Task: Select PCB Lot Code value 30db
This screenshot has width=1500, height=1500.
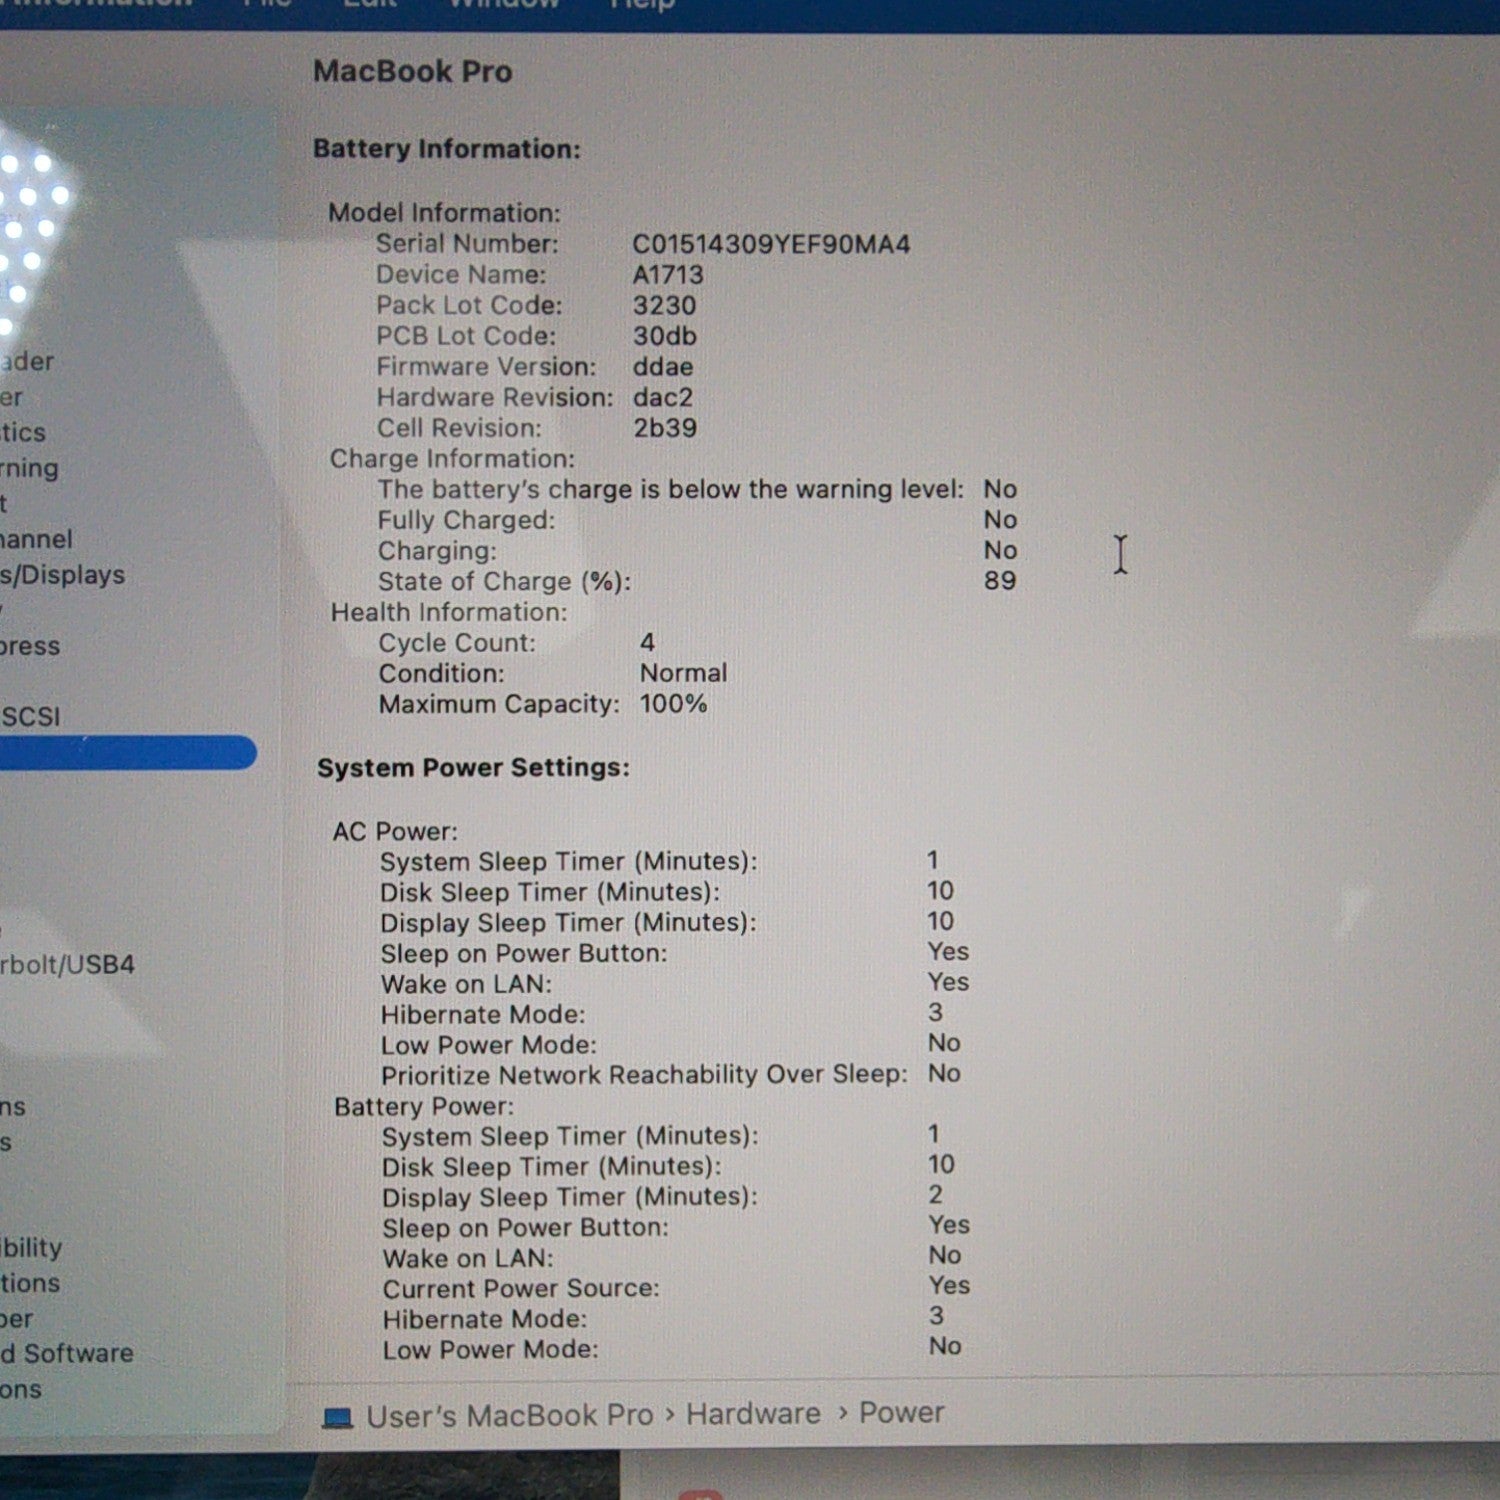Action: [x=664, y=336]
